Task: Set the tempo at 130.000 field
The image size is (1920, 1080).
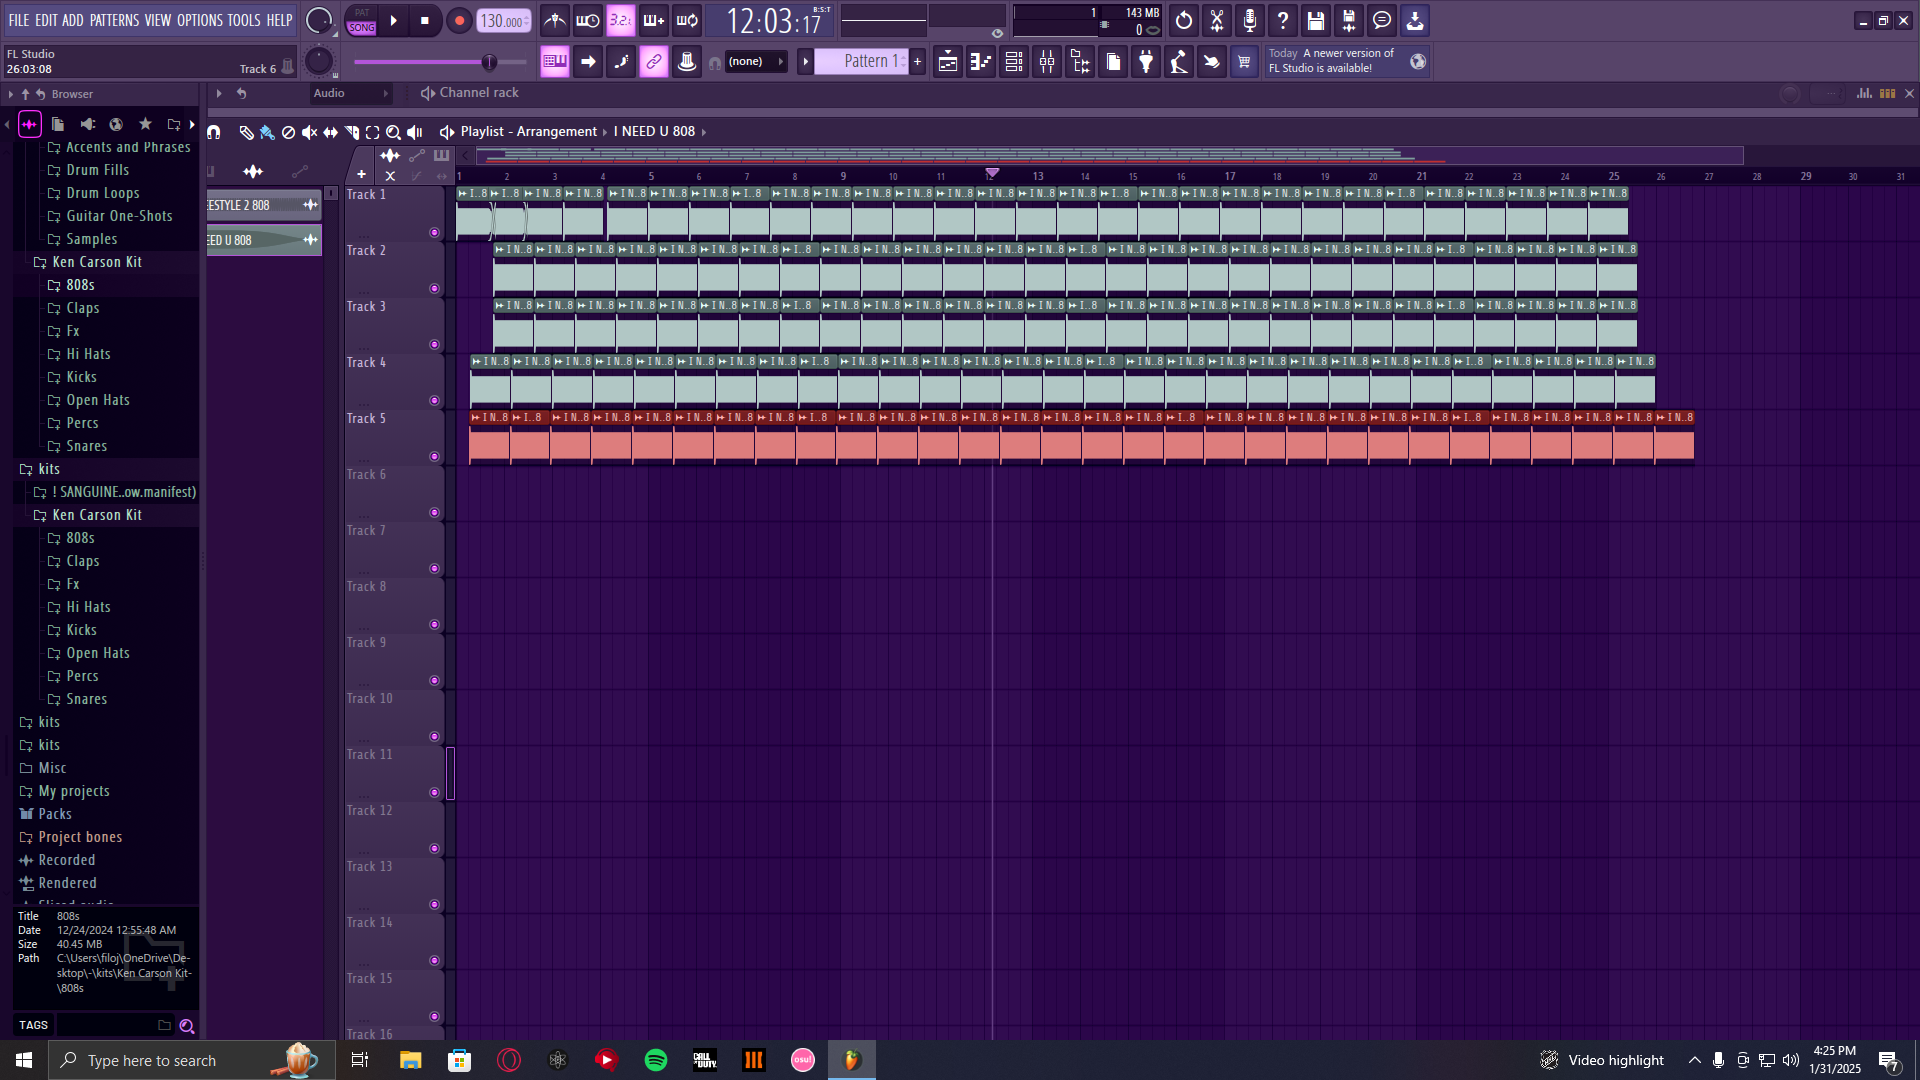Action: (504, 21)
